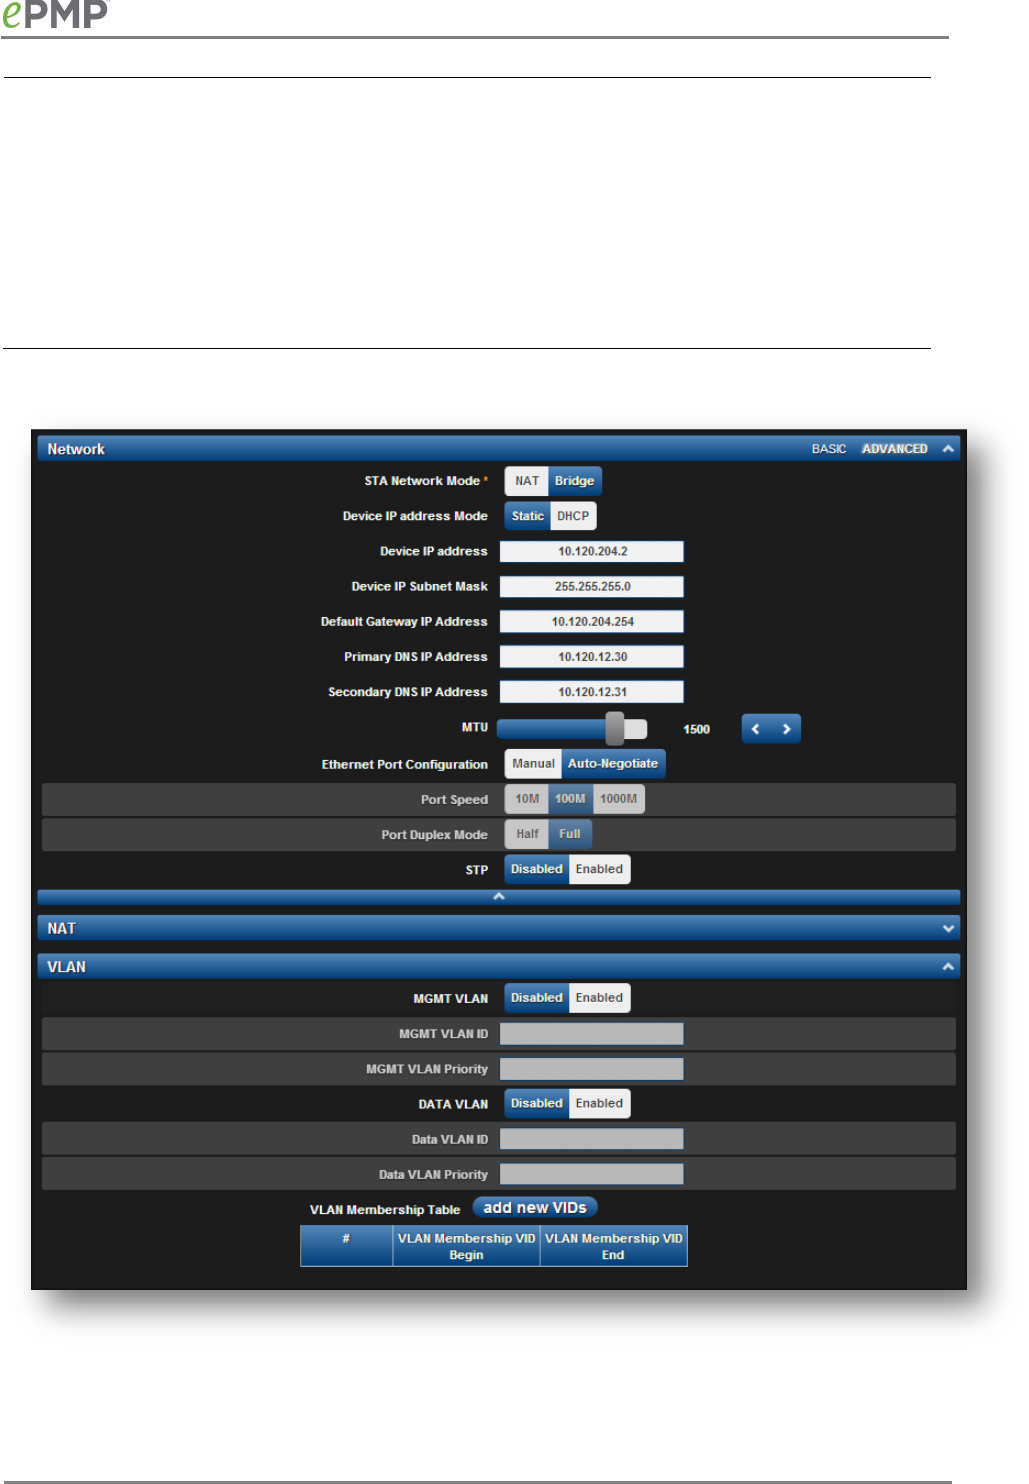The width and height of the screenshot is (1029, 1484).
Task: Click the MTU value 1500
Action: [x=696, y=729]
